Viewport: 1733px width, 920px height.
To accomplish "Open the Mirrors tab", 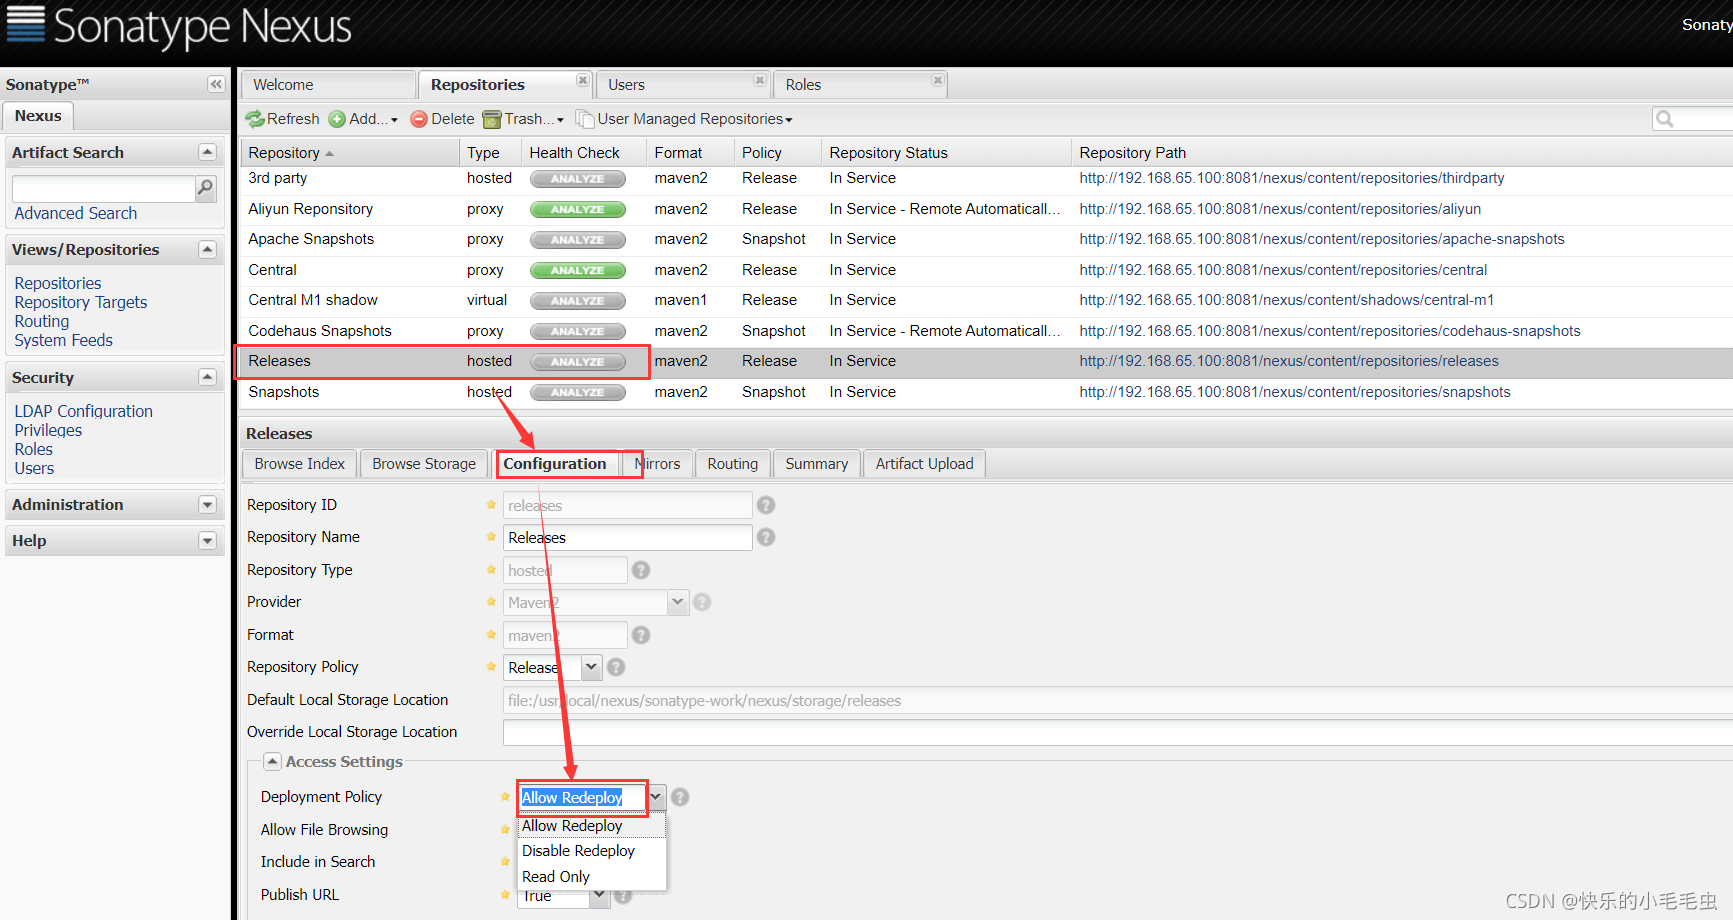I will [657, 464].
